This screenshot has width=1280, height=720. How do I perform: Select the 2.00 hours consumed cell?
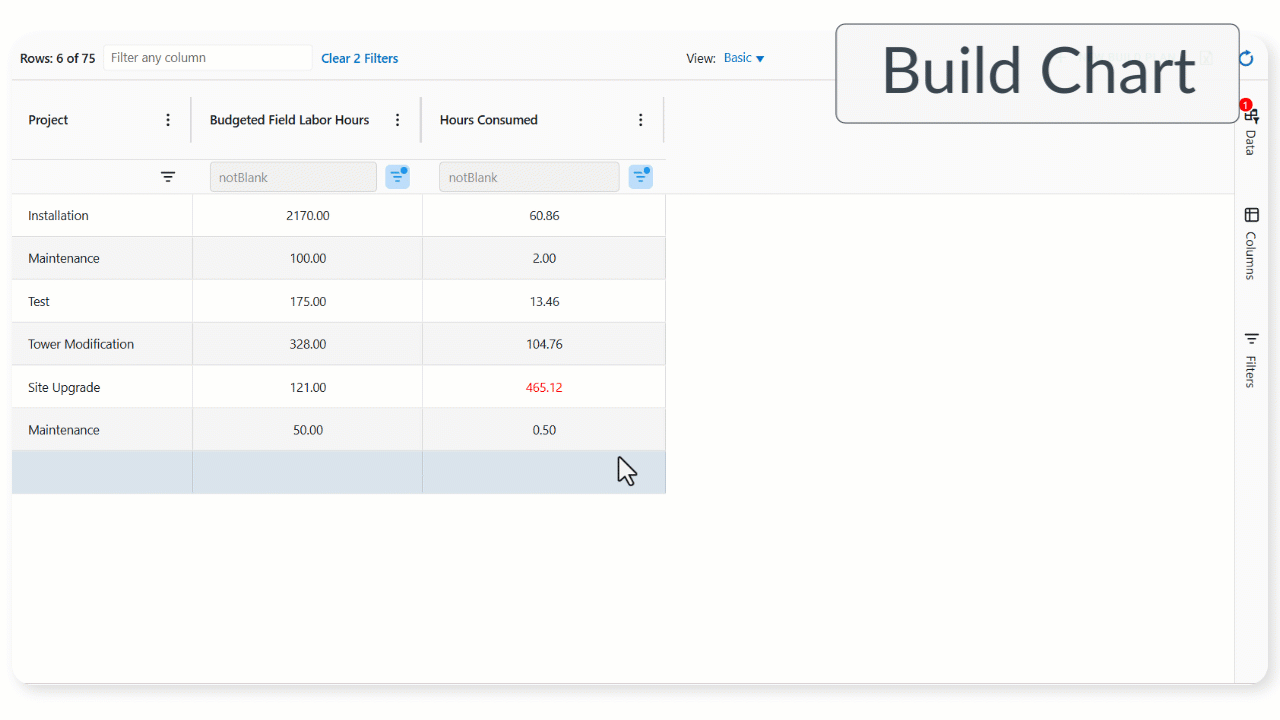[x=544, y=258]
